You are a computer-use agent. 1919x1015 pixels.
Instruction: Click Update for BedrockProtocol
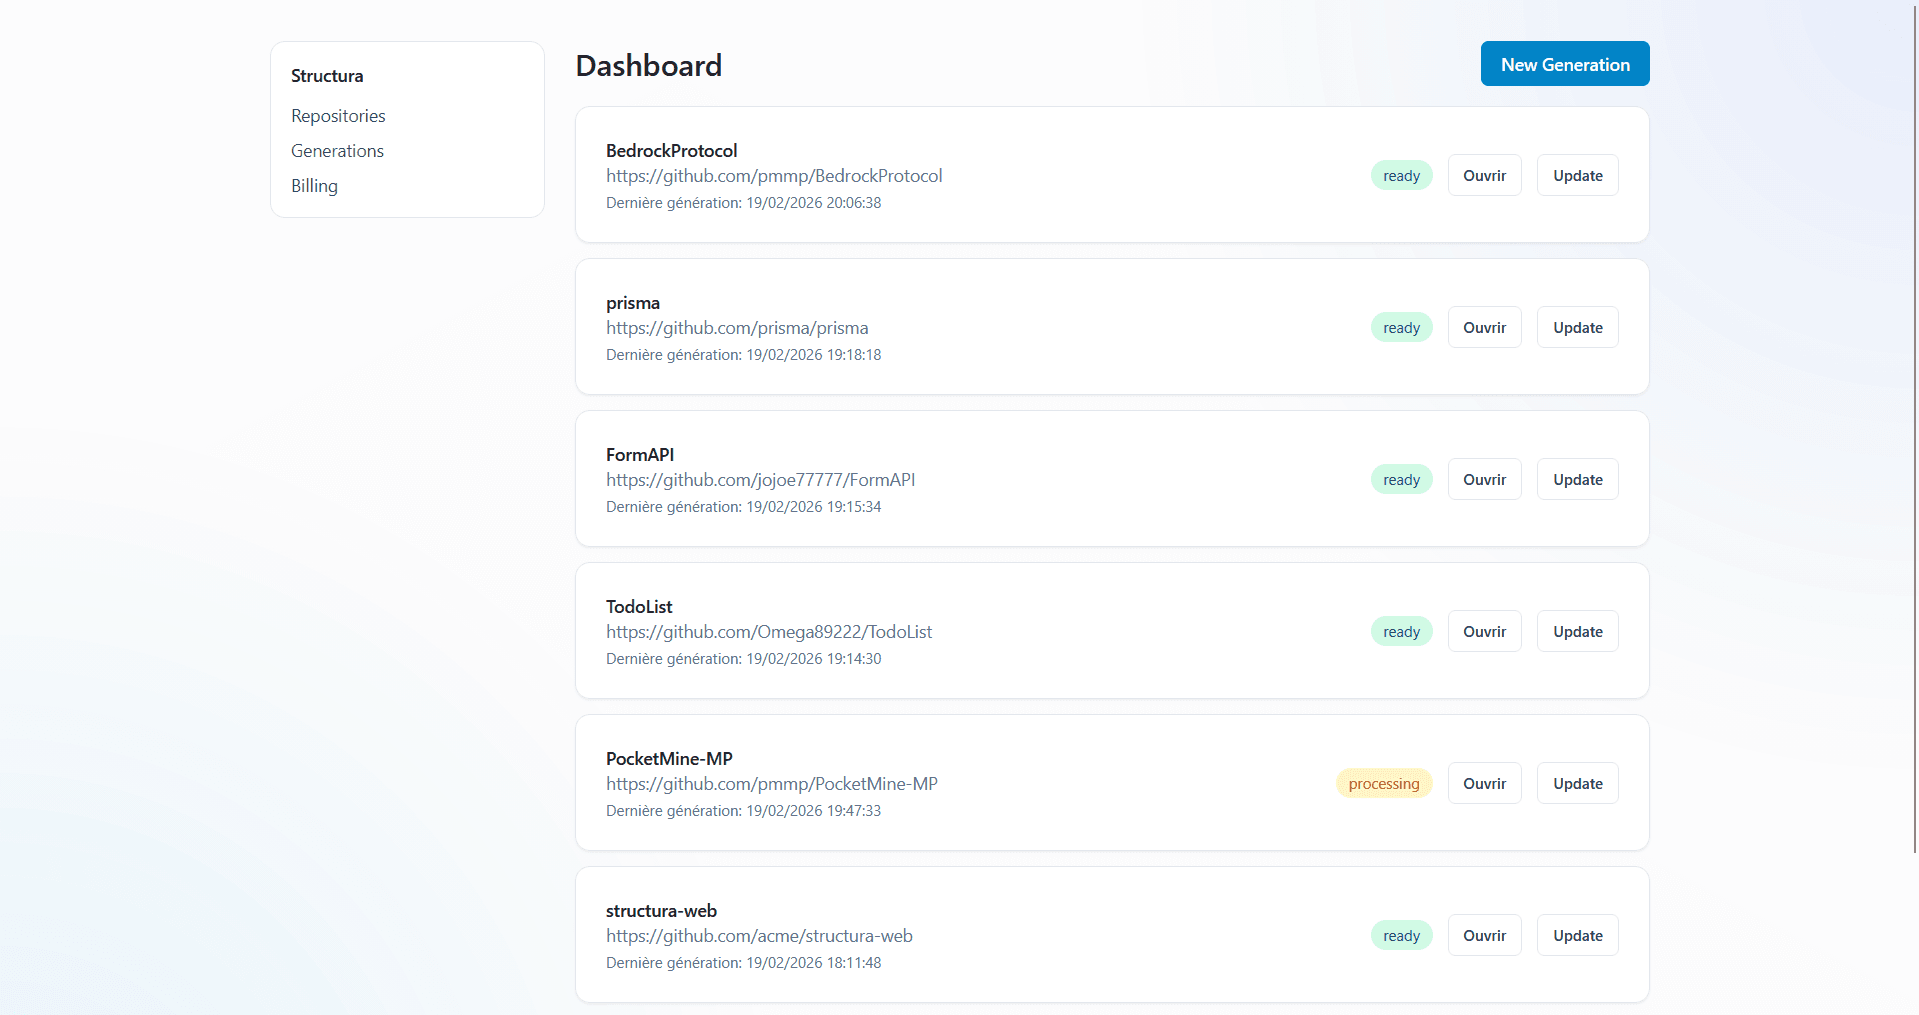1577,175
